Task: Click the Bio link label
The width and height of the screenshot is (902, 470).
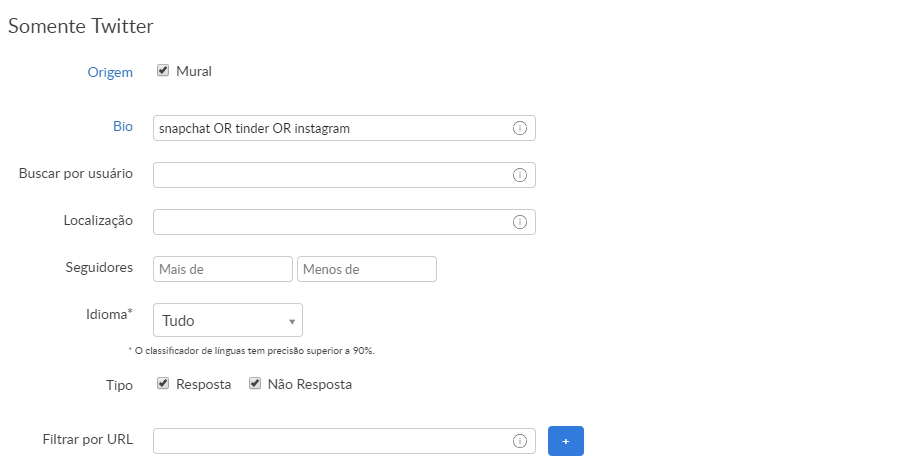Action: point(122,127)
